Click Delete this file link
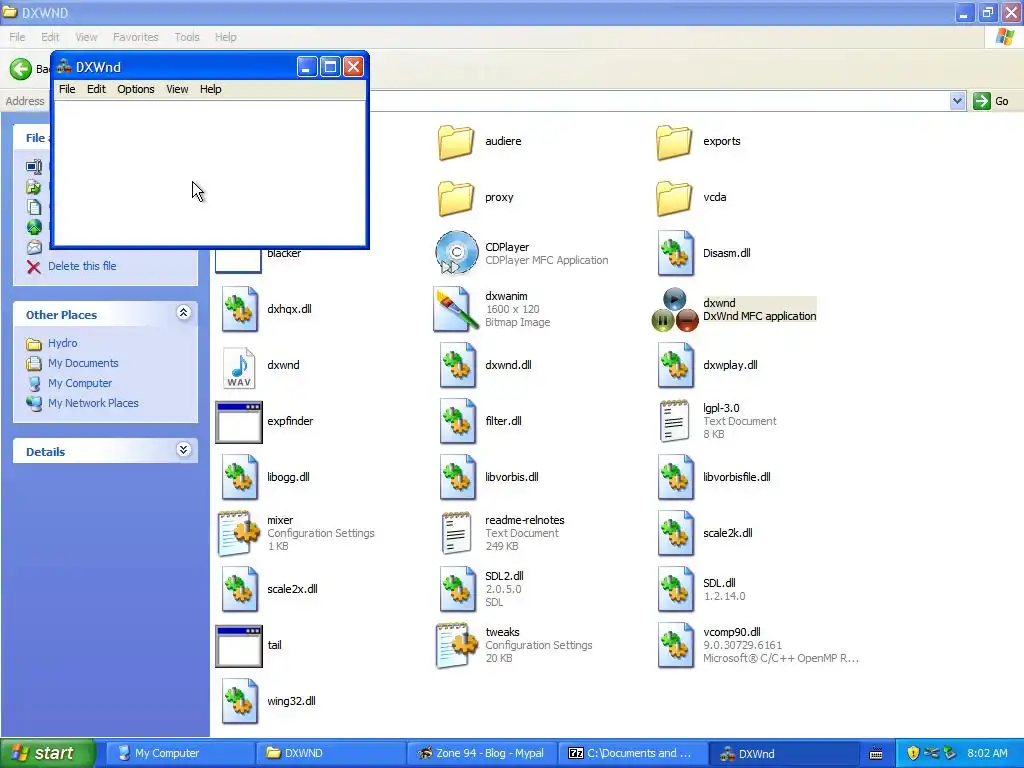This screenshot has width=1024, height=768. (x=82, y=266)
